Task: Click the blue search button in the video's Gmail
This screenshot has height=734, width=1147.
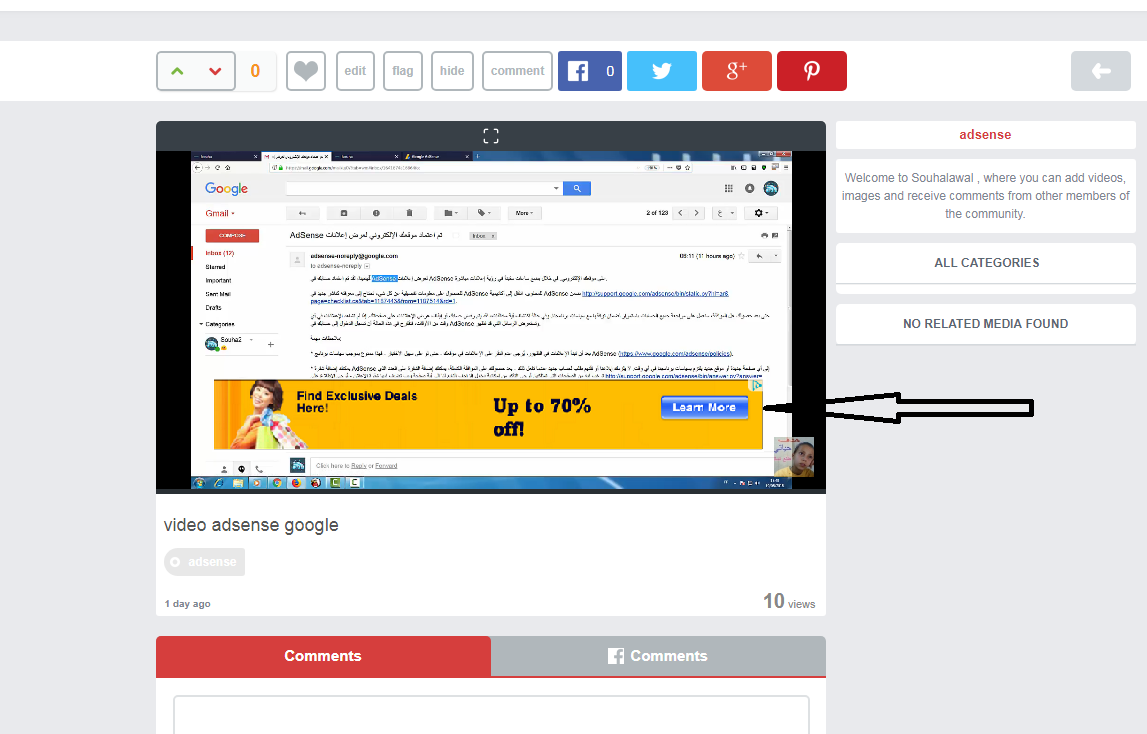Action: (x=576, y=189)
